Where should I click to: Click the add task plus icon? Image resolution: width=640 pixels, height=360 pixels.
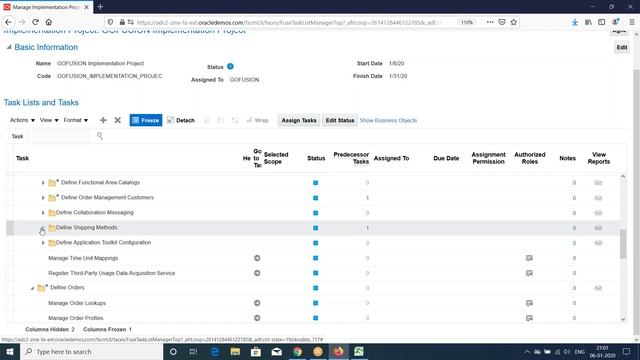click(x=103, y=120)
